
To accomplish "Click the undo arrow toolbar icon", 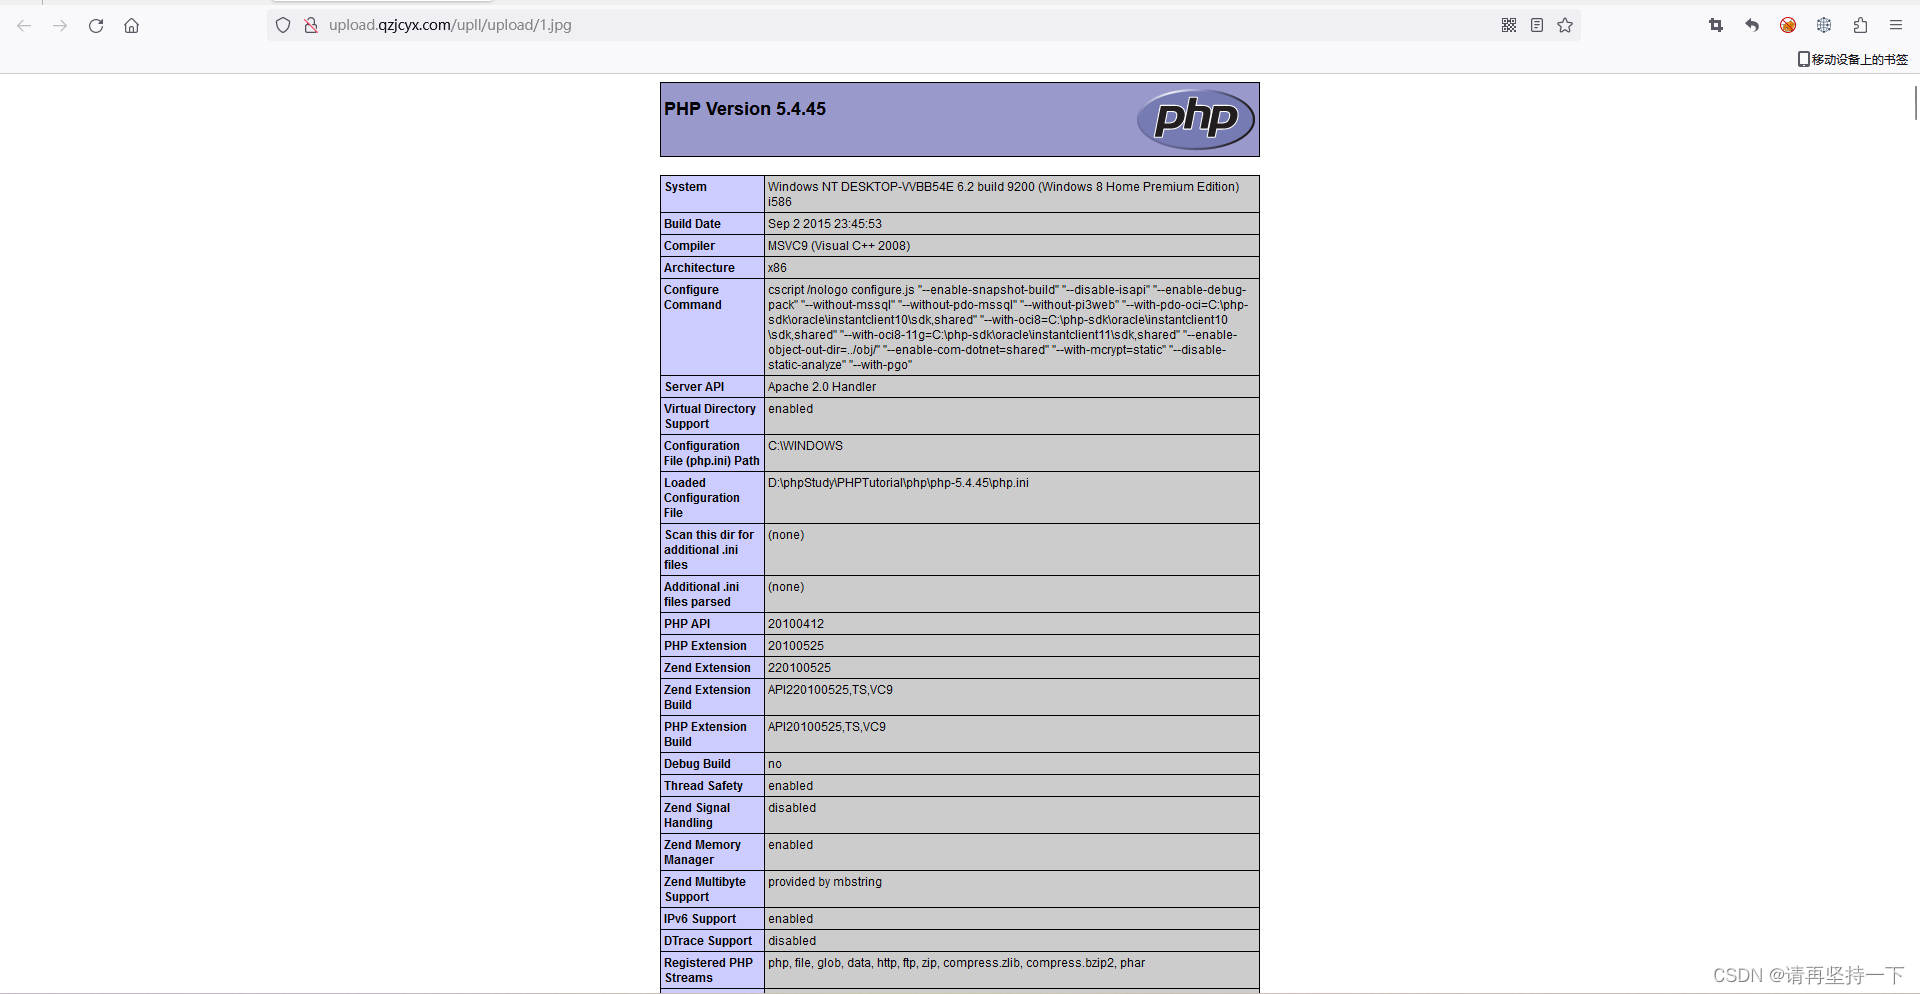I will point(1752,25).
